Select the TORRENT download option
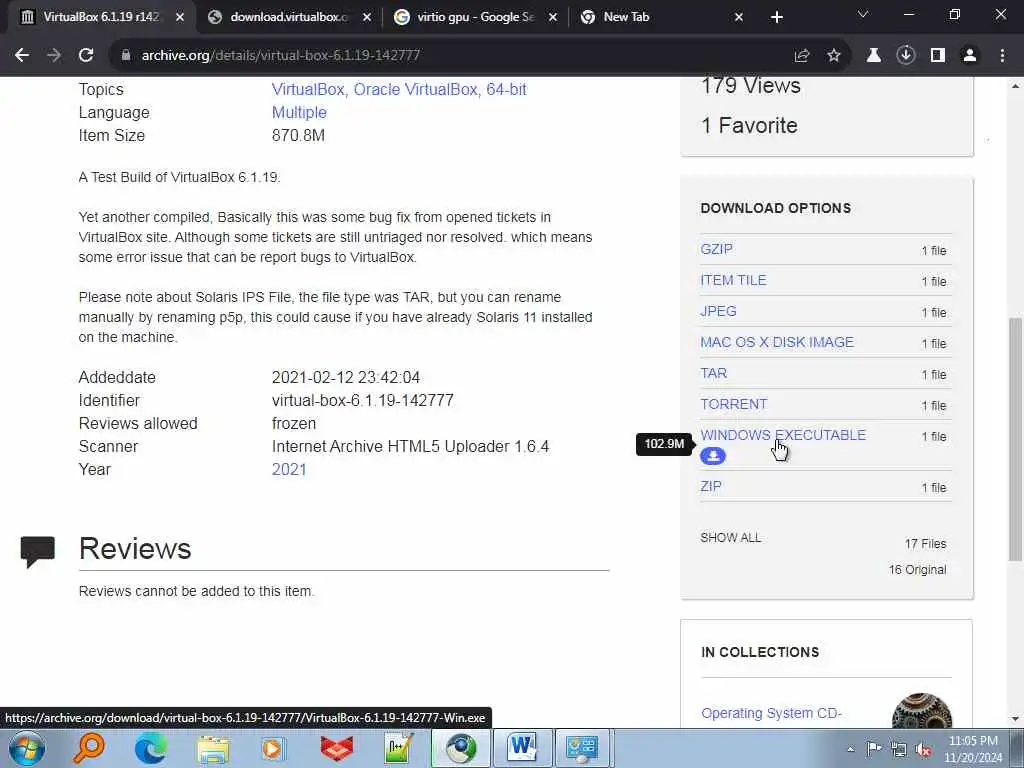Screen dimensions: 1024x768 [x=733, y=404]
